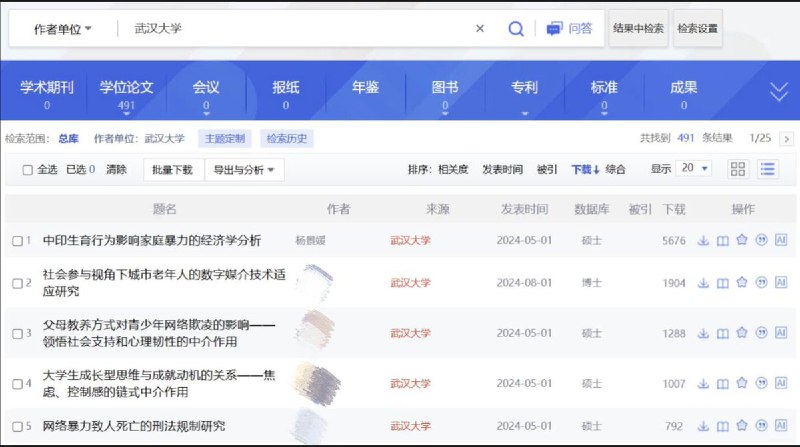Image resolution: width=800 pixels, height=447 pixels.
Task: Cite the 网络暴力致人死亡 thesis
Action: pos(761,426)
